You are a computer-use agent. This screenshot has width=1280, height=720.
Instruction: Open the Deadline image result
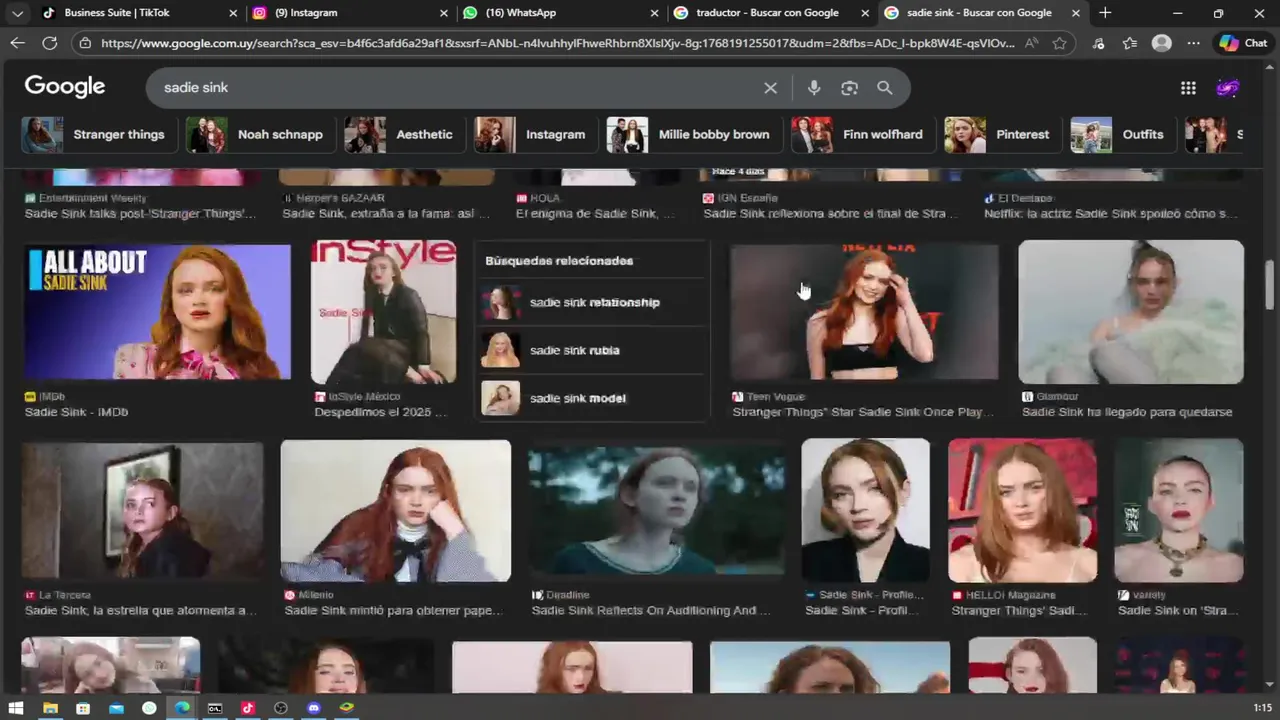657,511
